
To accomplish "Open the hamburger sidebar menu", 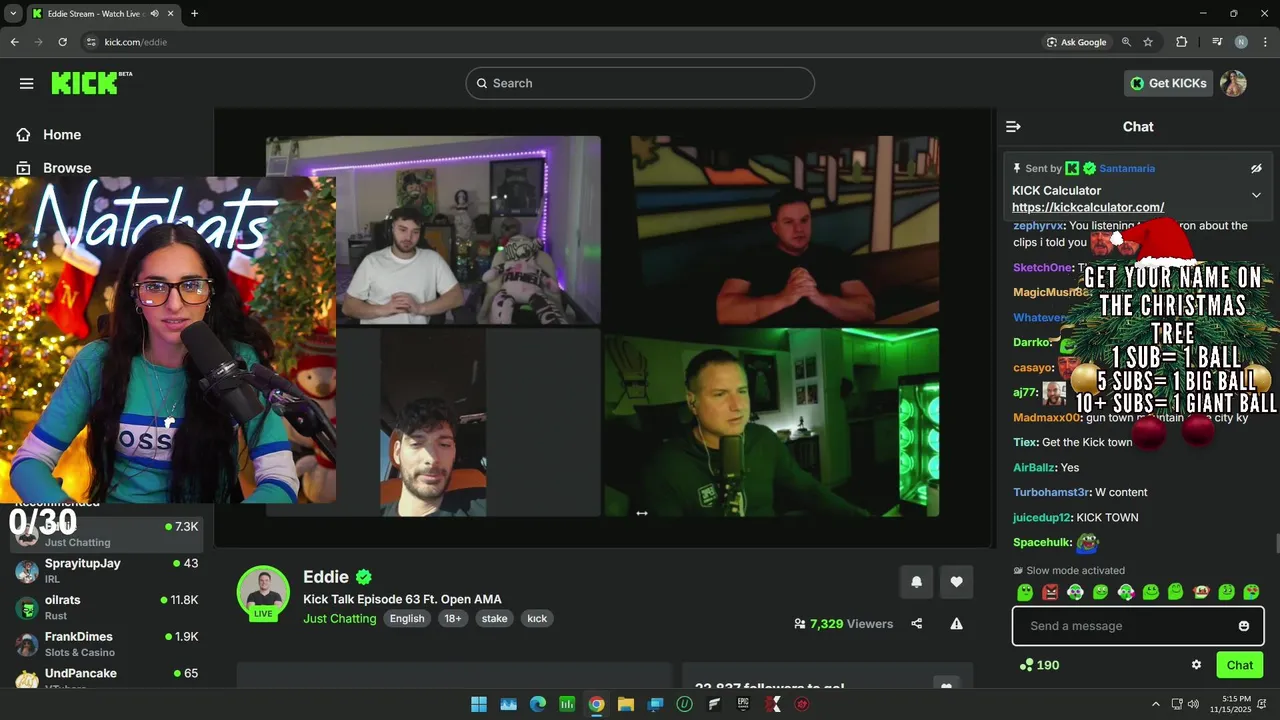I will pos(26,83).
